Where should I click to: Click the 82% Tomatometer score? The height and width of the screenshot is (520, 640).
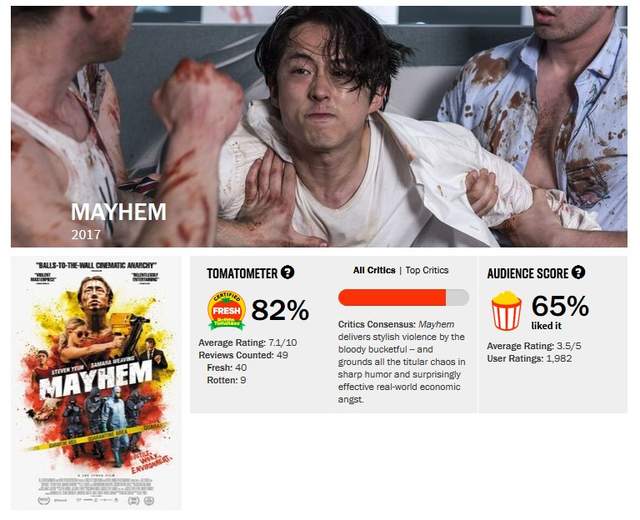280,310
